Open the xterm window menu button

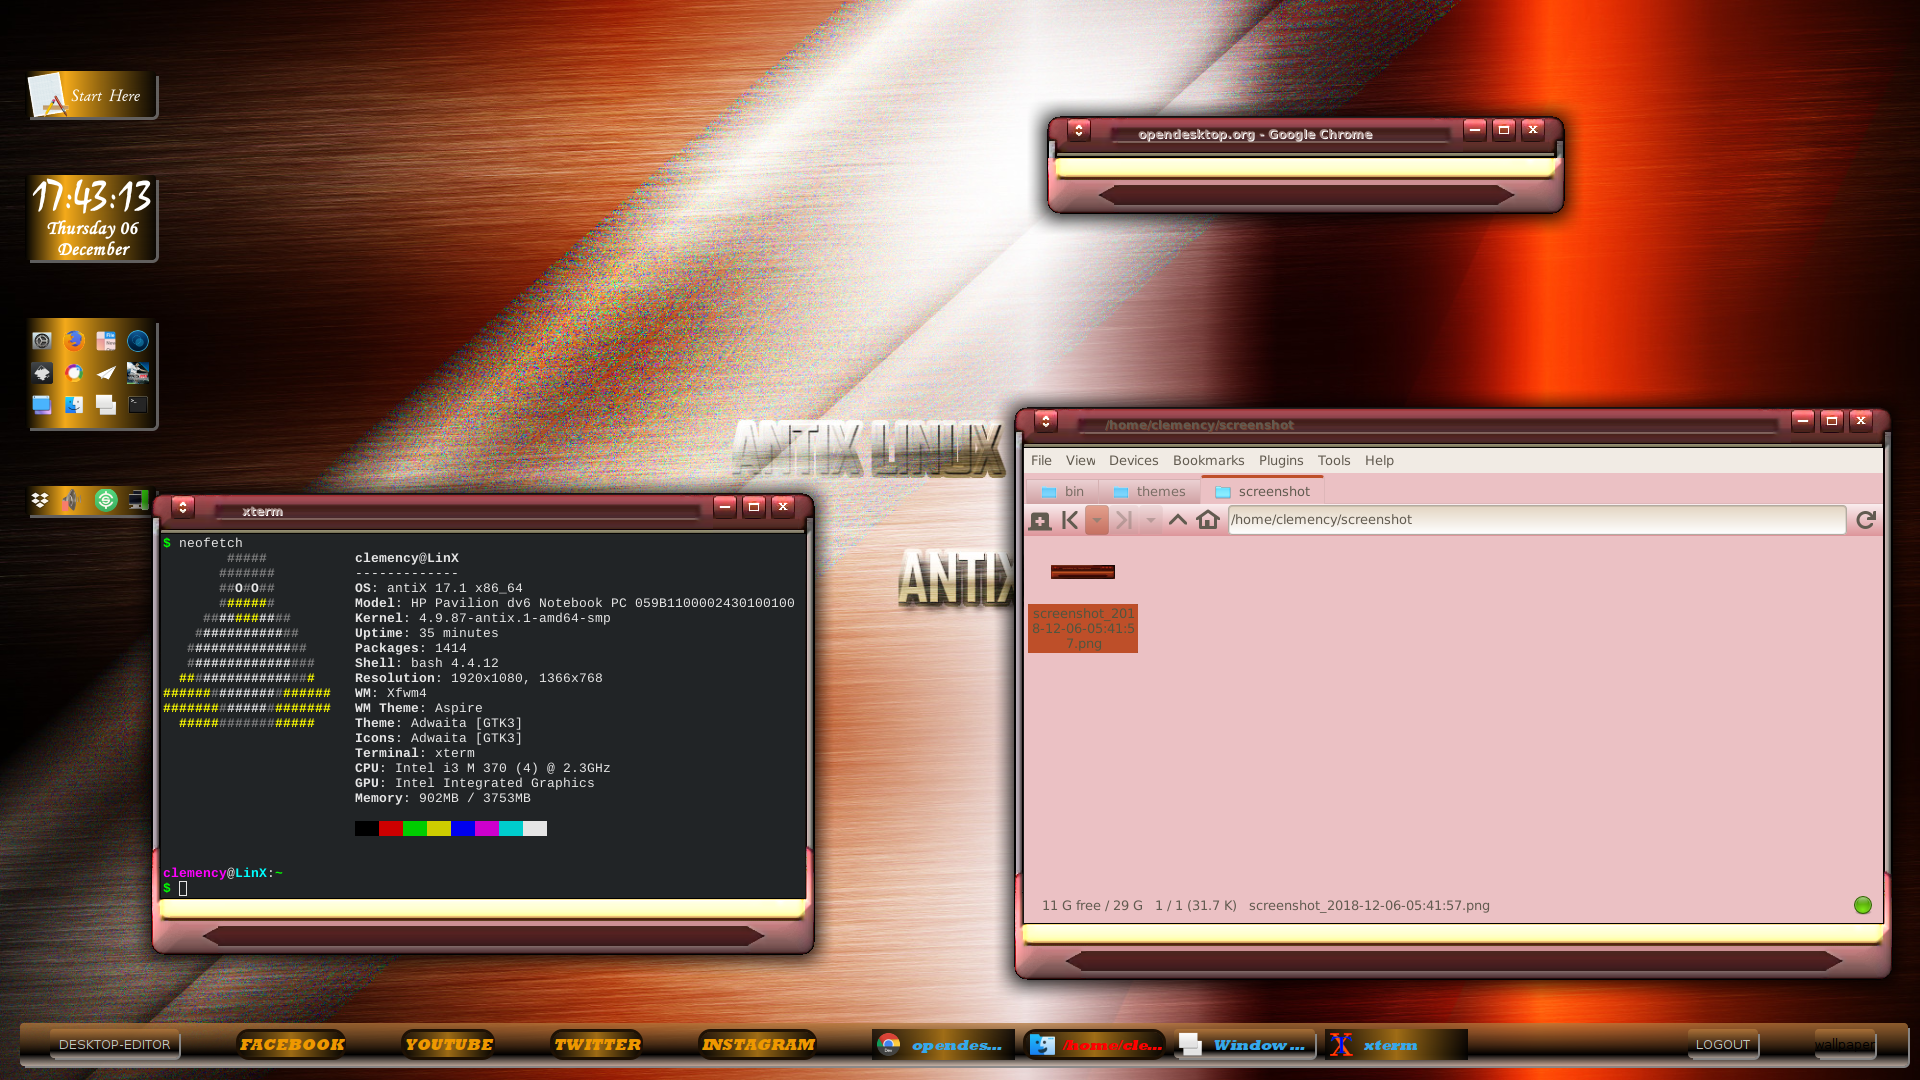(183, 507)
